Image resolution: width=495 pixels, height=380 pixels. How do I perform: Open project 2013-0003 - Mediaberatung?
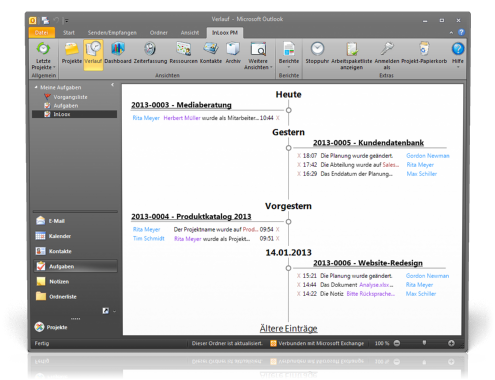181,105
